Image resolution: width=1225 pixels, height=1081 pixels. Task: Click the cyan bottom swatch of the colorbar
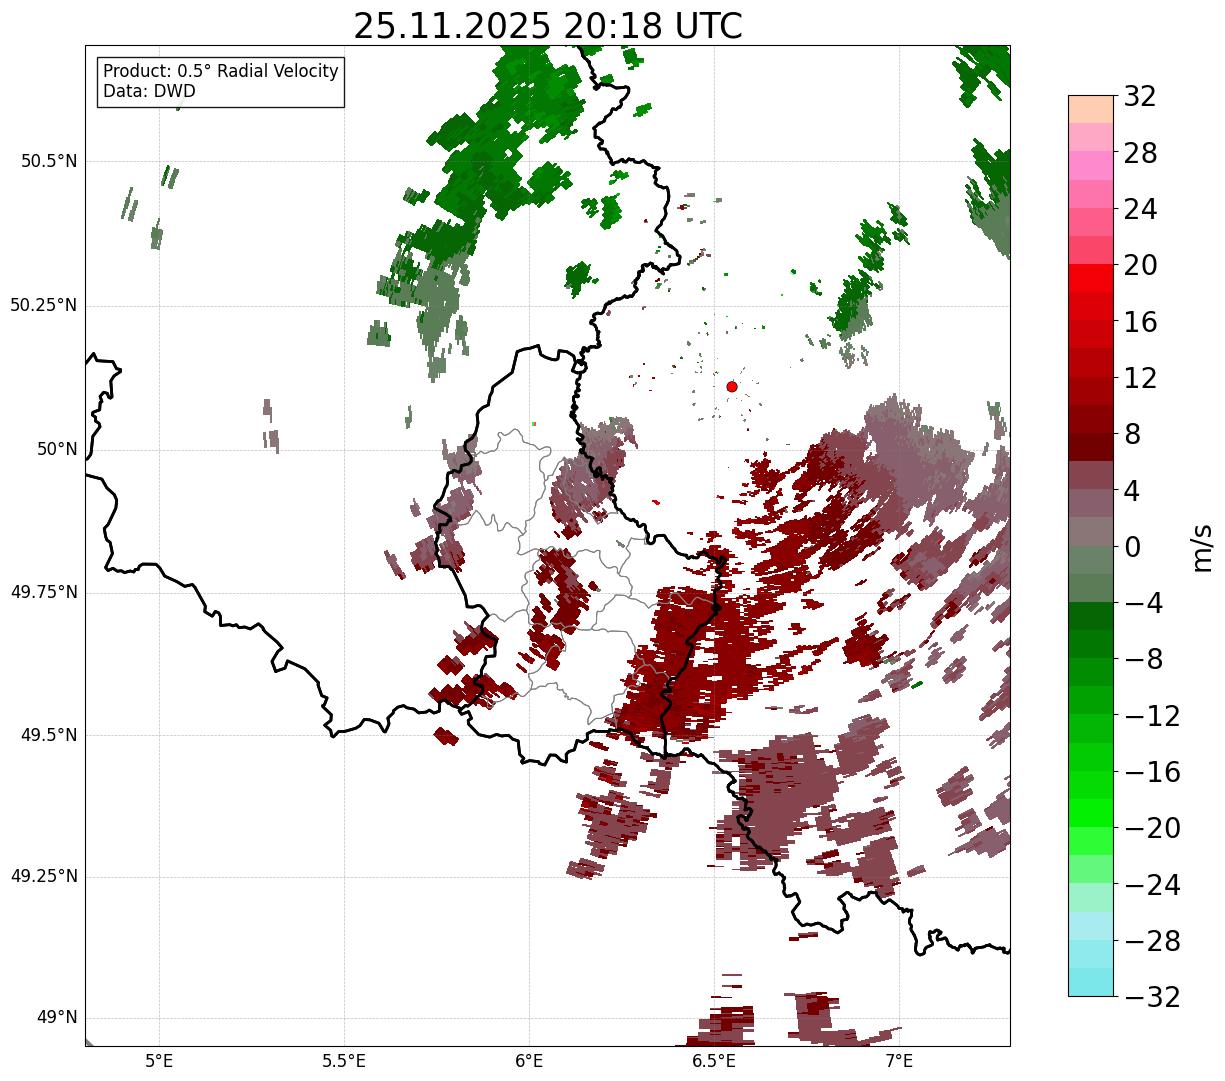[x=1091, y=982]
